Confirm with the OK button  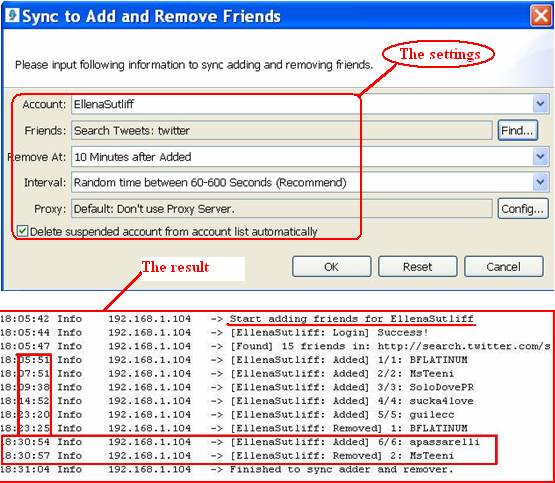click(332, 266)
